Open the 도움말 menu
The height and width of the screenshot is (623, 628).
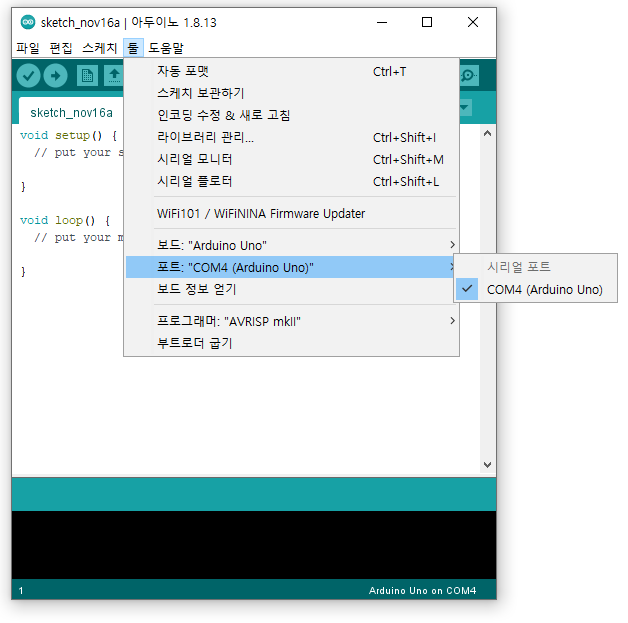click(x=166, y=48)
